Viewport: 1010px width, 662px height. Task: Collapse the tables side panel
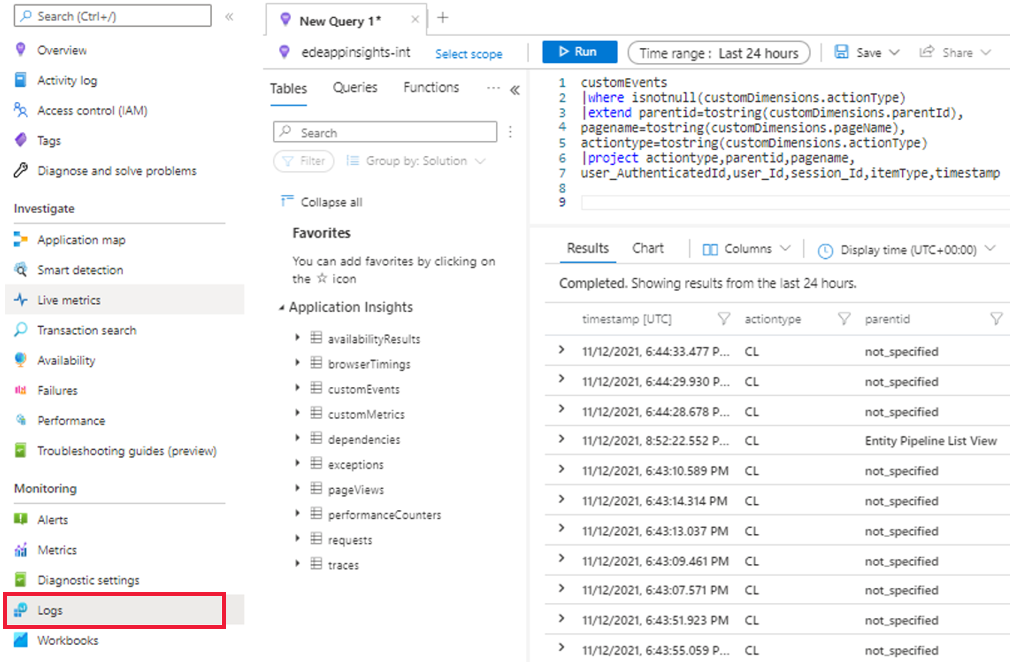pyautogui.click(x=515, y=89)
